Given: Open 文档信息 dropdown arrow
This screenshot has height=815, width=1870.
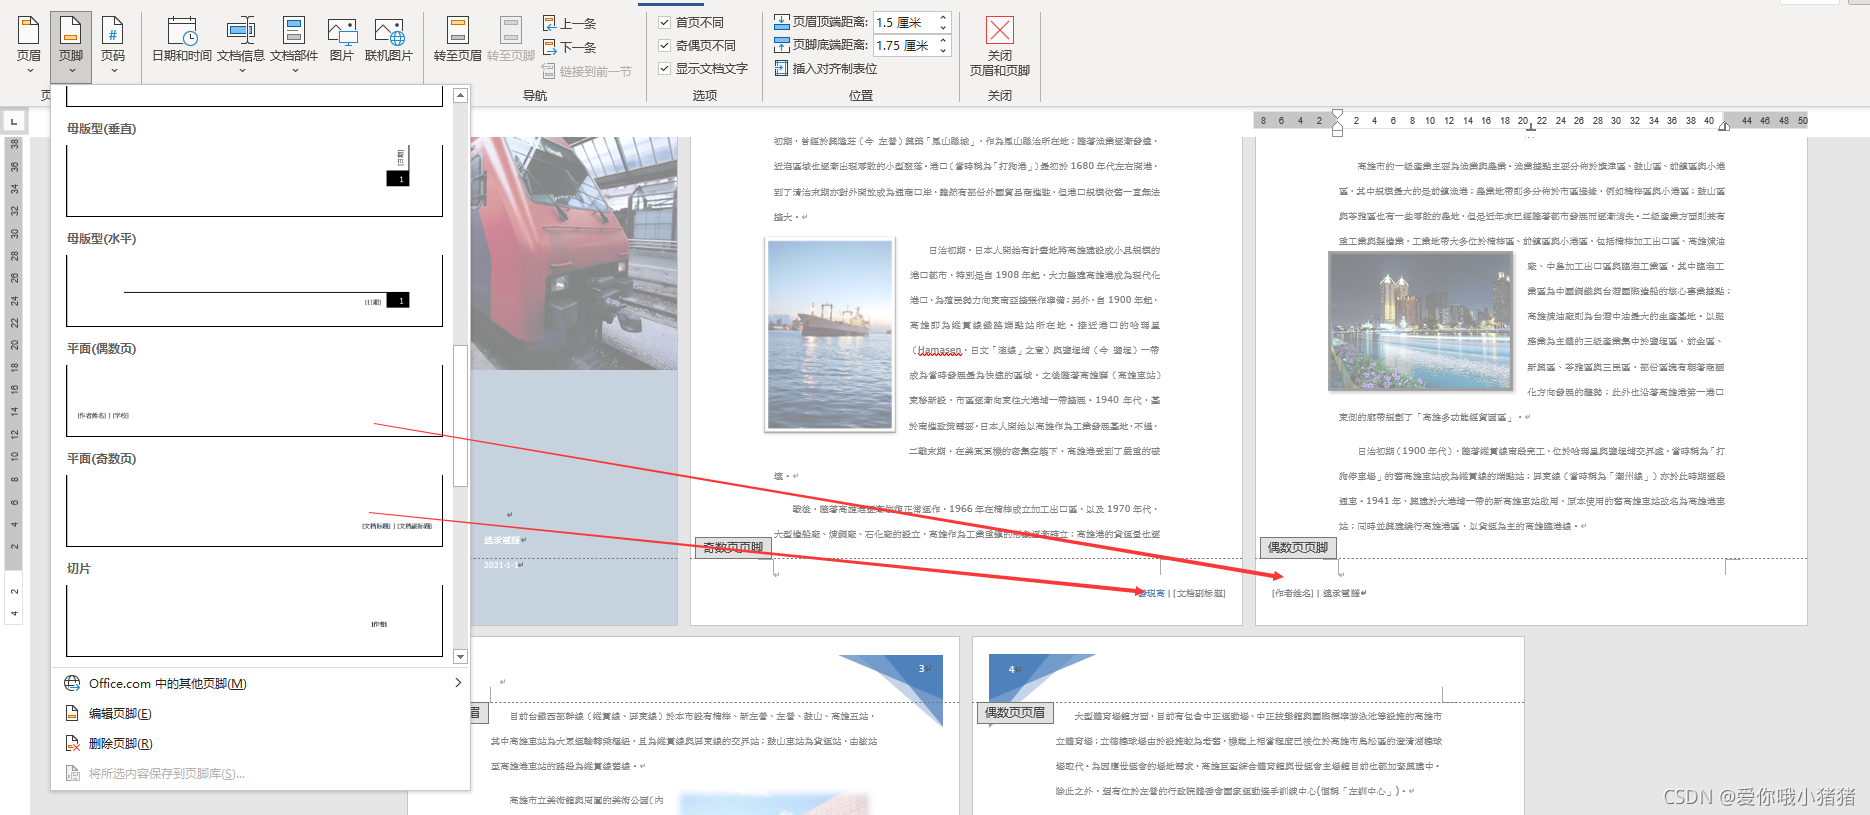Looking at the screenshot, I should click(241, 71).
